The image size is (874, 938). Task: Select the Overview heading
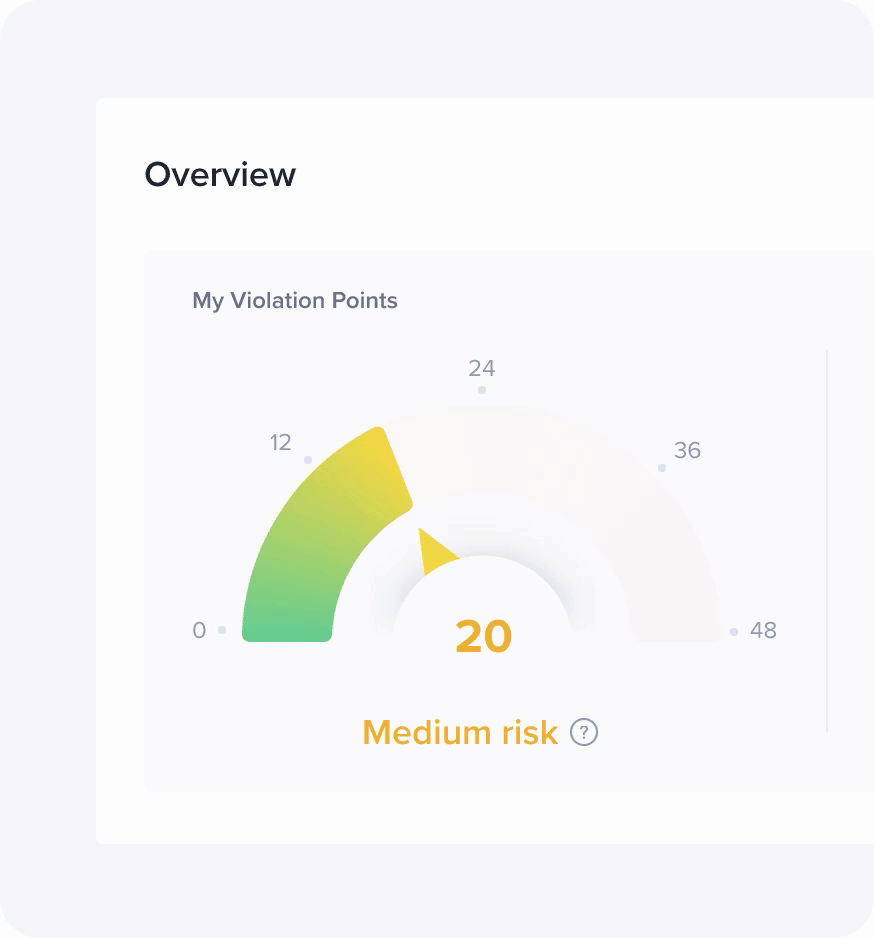point(220,175)
